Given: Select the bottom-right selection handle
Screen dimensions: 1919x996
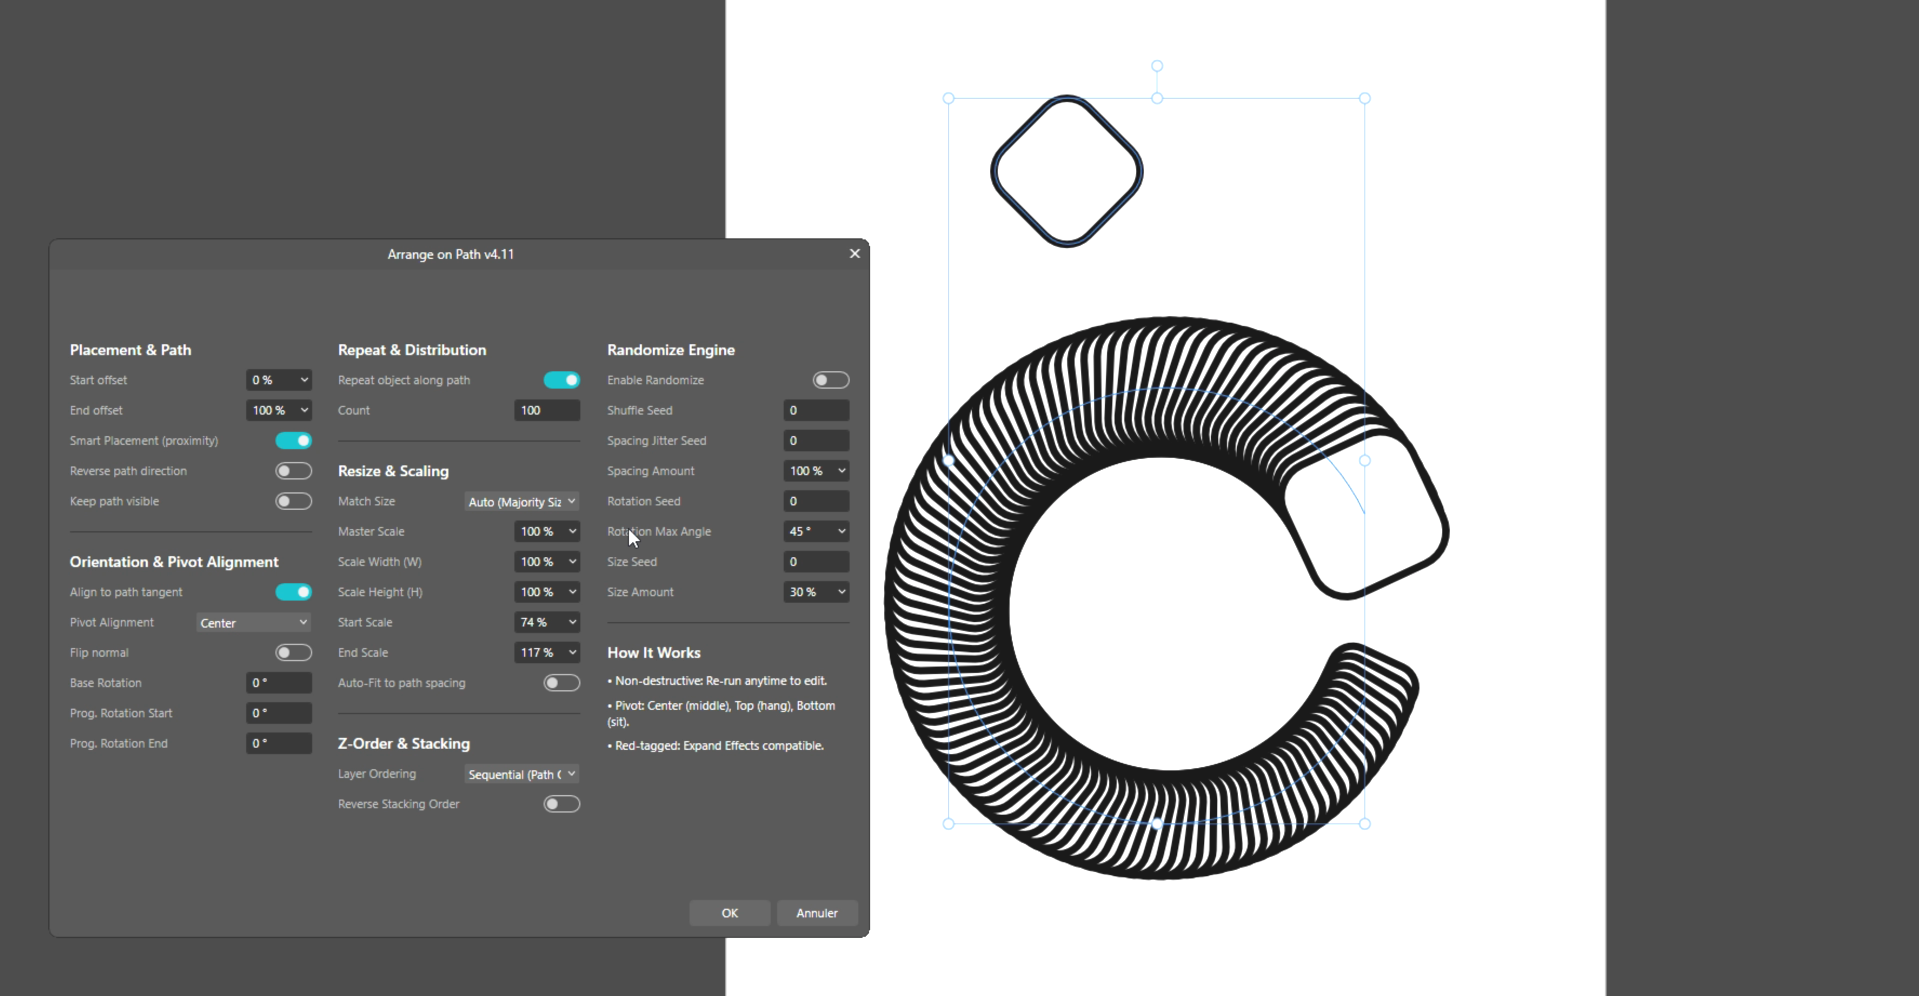Looking at the screenshot, I should [x=1365, y=824].
